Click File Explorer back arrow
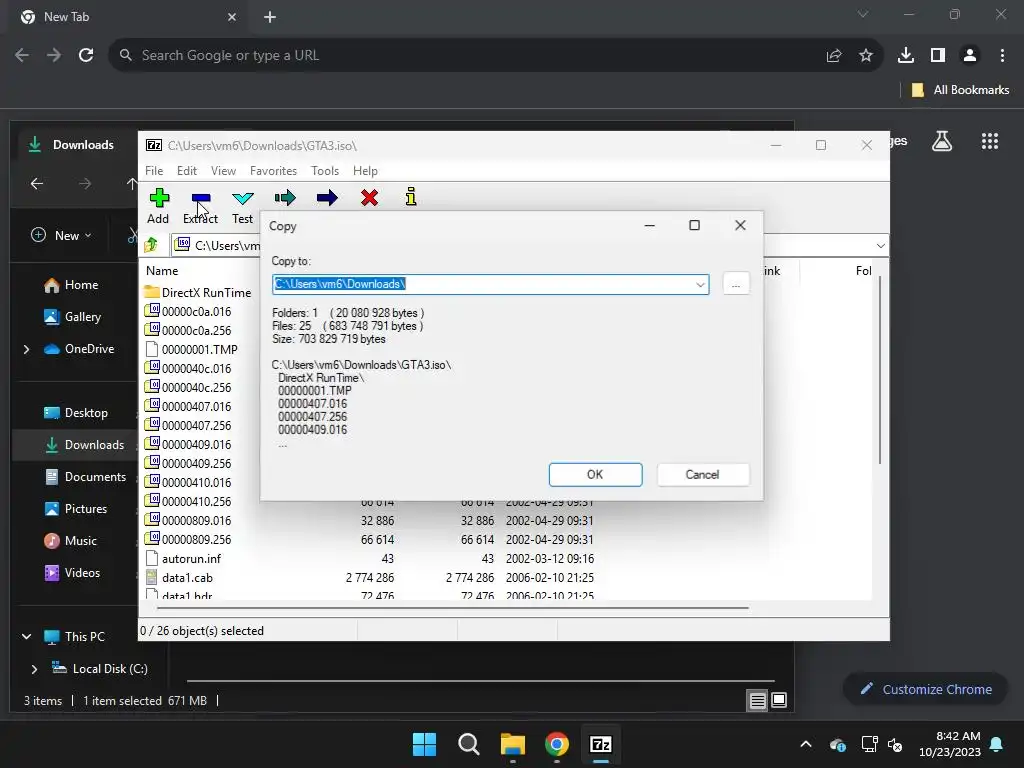Image resolution: width=1024 pixels, height=768 pixels. 37,184
